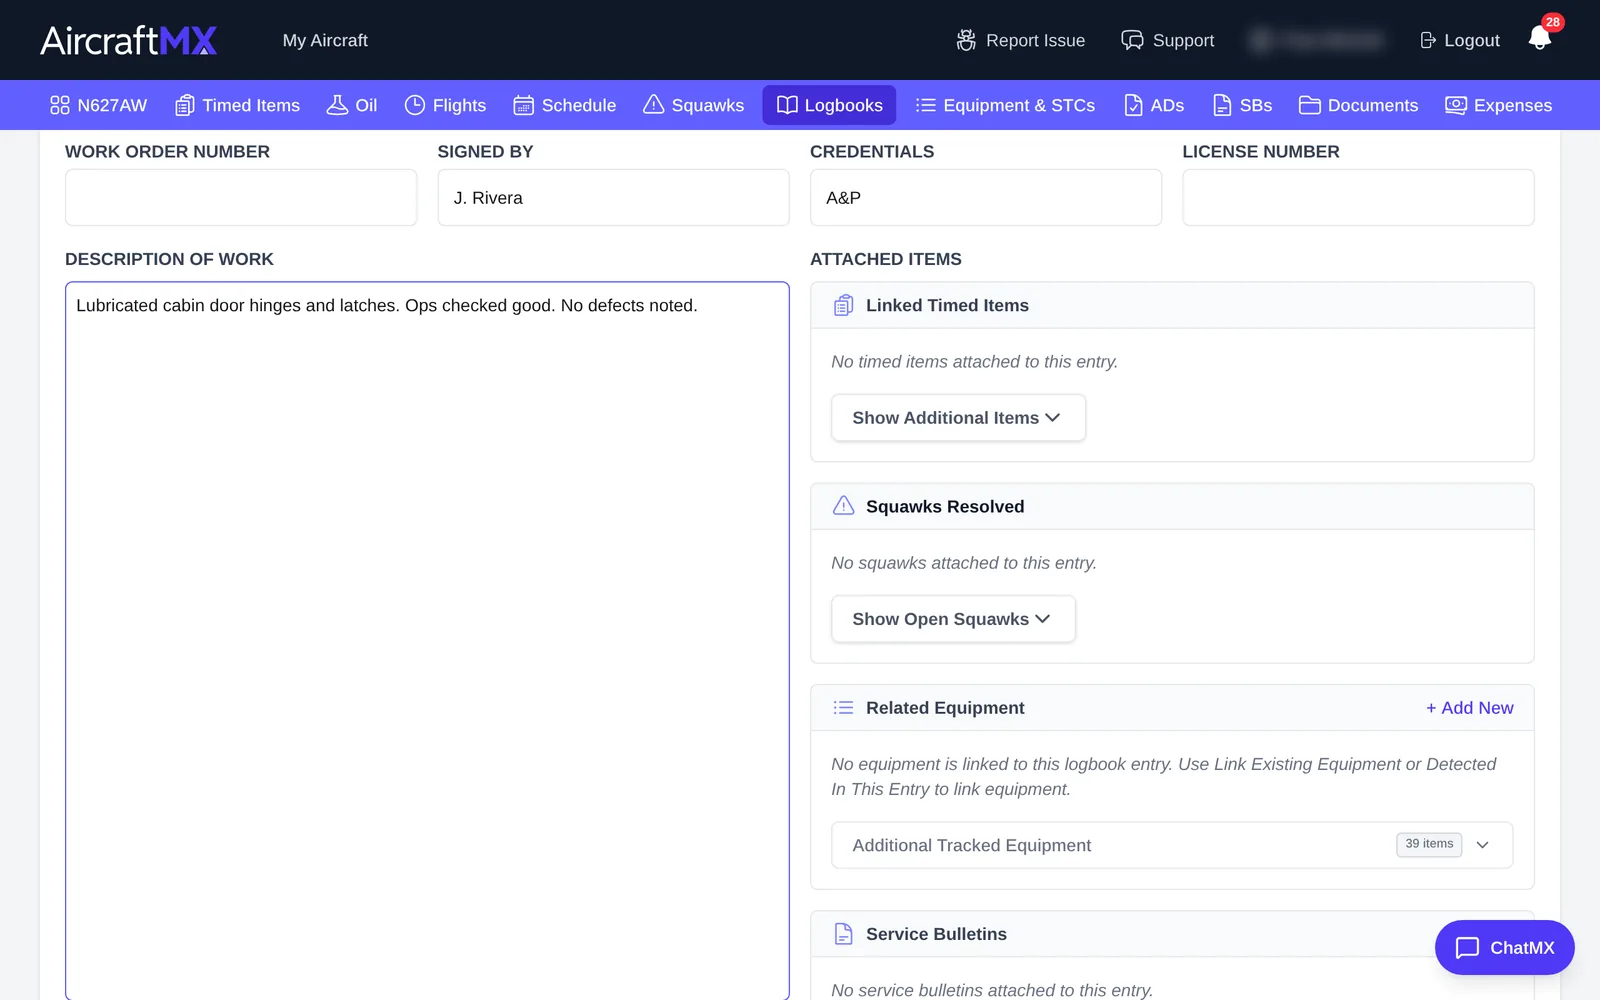Viewport: 1600px width, 1000px height.
Task: Click the Logbooks open book icon
Action: click(788, 105)
